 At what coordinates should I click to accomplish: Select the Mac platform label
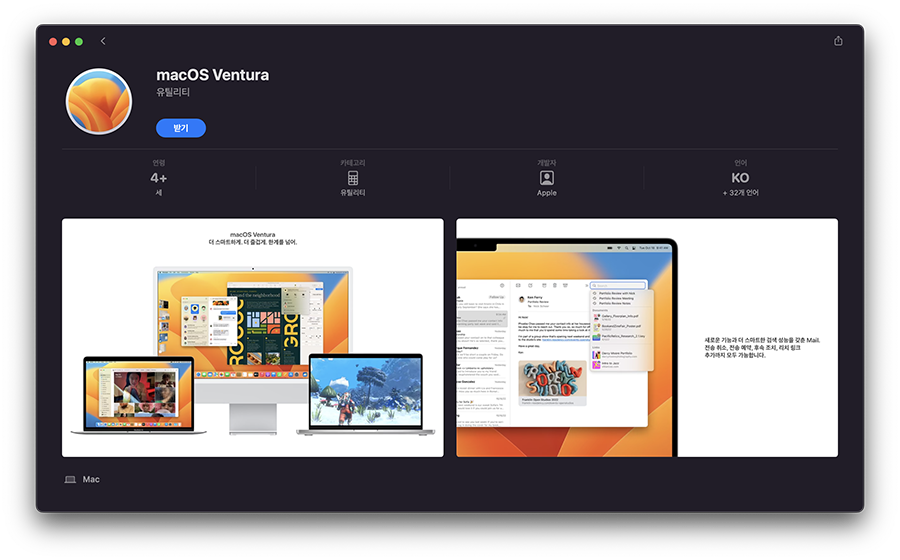91,479
